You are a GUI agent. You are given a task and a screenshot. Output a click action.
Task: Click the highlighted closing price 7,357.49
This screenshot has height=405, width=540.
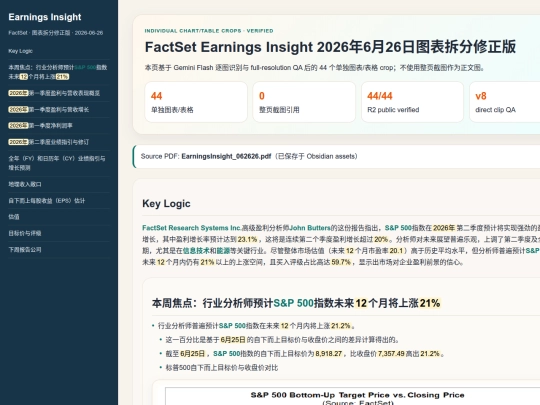tap(391, 354)
